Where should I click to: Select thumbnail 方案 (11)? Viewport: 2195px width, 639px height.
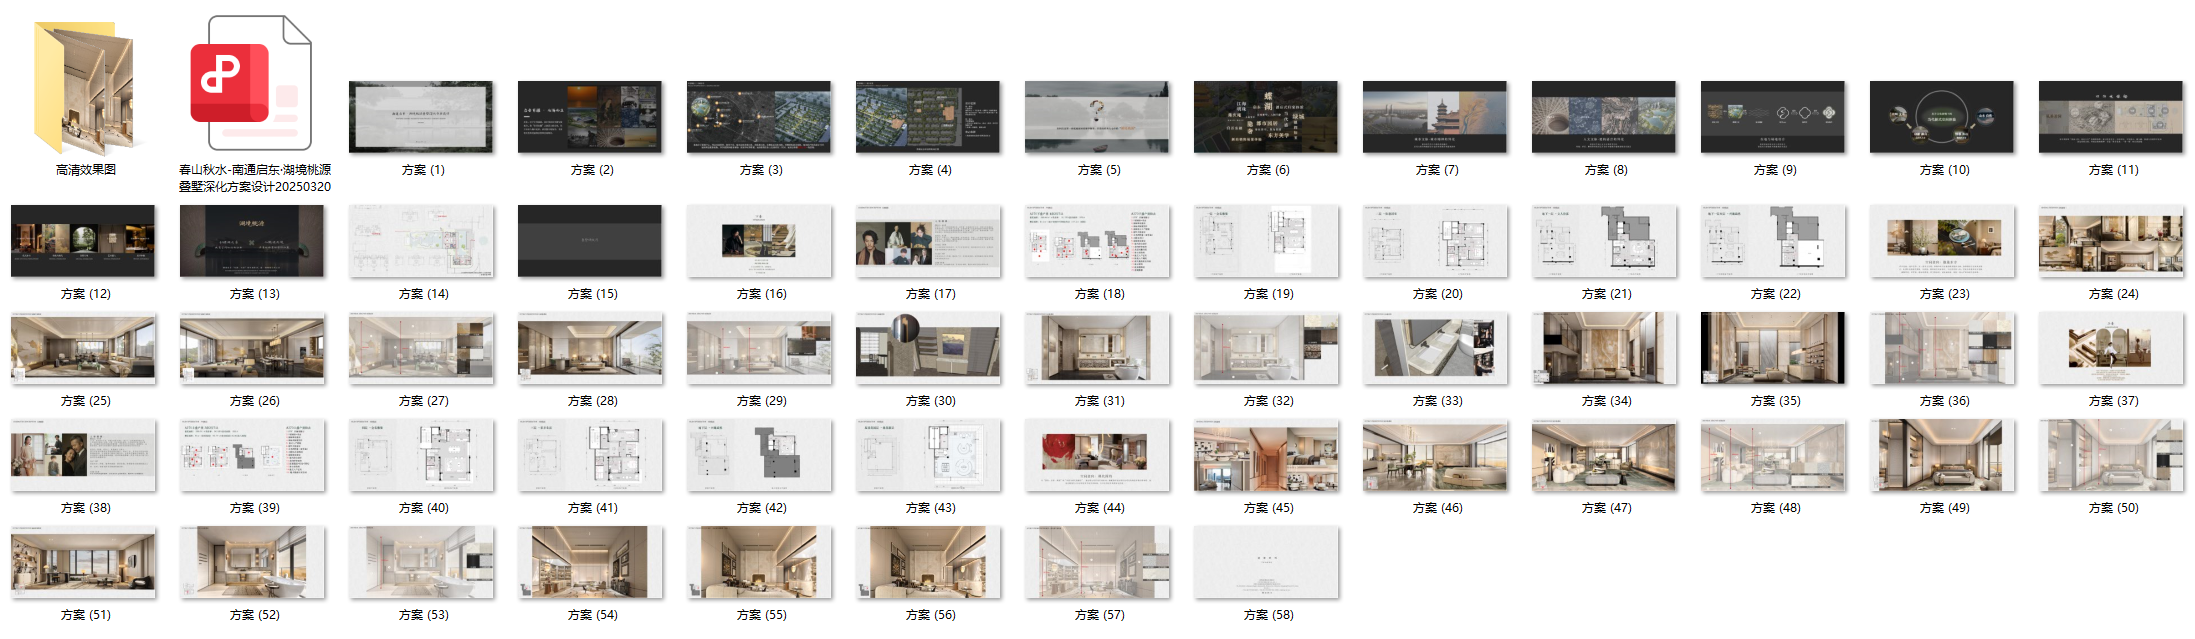point(2111,117)
